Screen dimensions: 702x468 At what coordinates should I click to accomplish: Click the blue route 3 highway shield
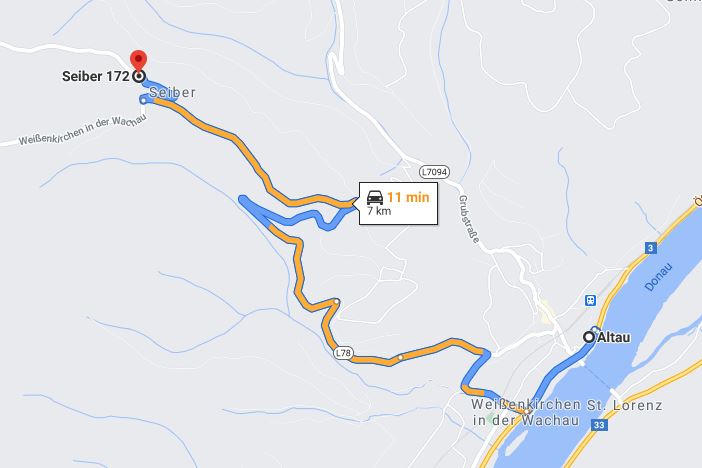[x=651, y=248]
